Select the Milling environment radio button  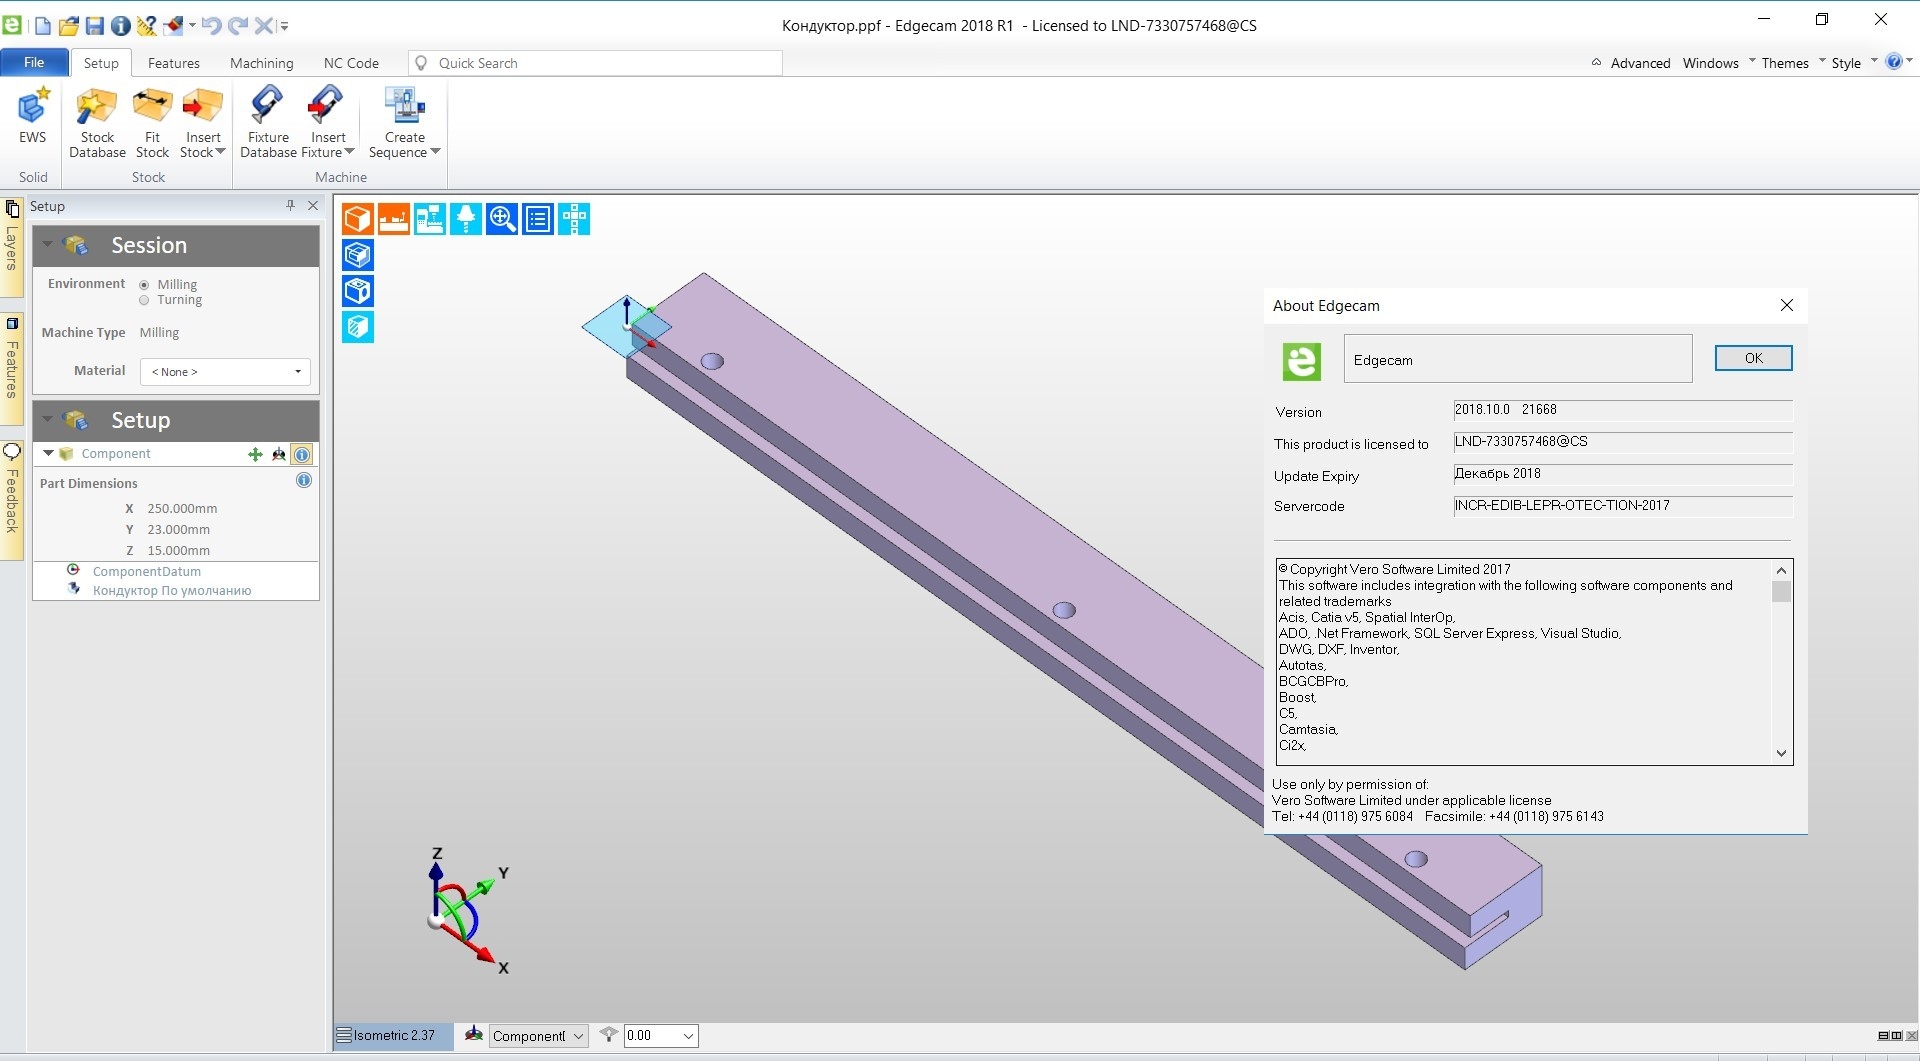144,285
